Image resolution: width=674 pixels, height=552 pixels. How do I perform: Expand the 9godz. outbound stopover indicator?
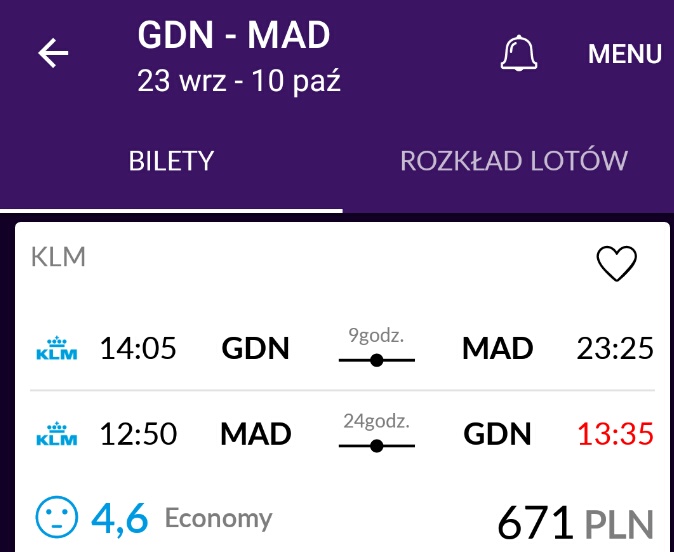coord(377,347)
